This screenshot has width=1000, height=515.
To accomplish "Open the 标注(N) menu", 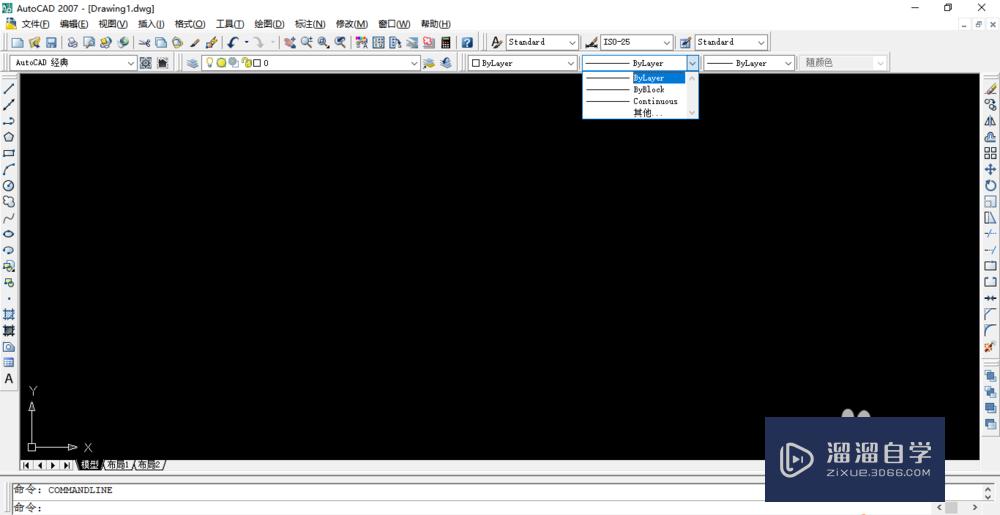I will coord(310,24).
